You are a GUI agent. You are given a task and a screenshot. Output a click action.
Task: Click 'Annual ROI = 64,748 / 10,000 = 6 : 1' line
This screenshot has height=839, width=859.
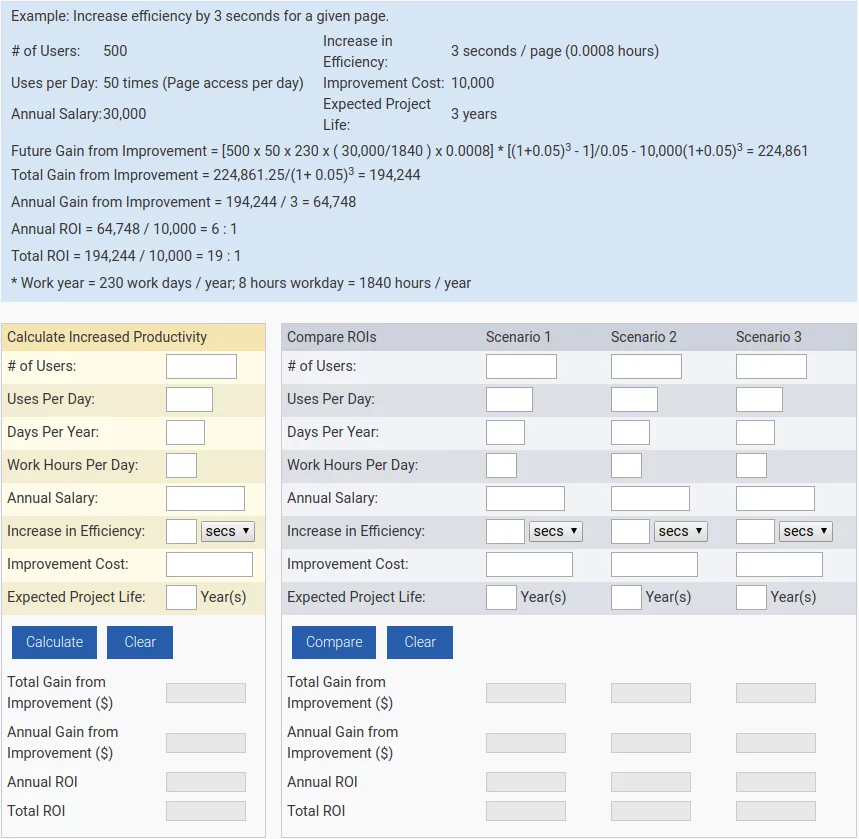point(124,229)
